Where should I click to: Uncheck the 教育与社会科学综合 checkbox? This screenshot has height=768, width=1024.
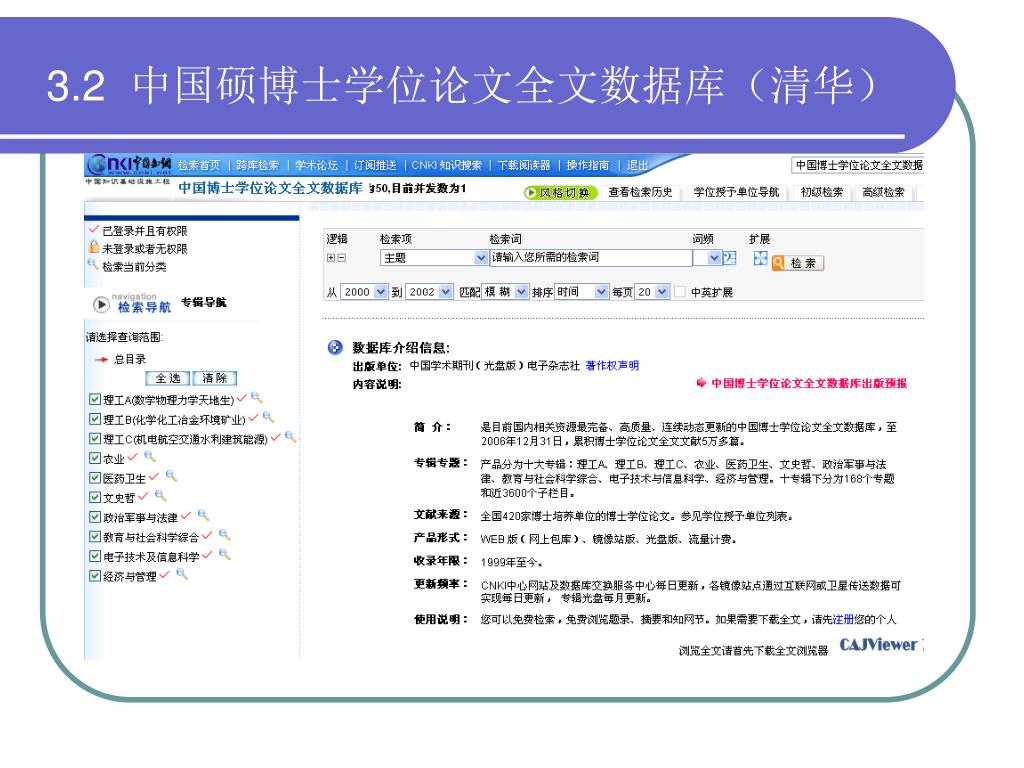(x=95, y=536)
